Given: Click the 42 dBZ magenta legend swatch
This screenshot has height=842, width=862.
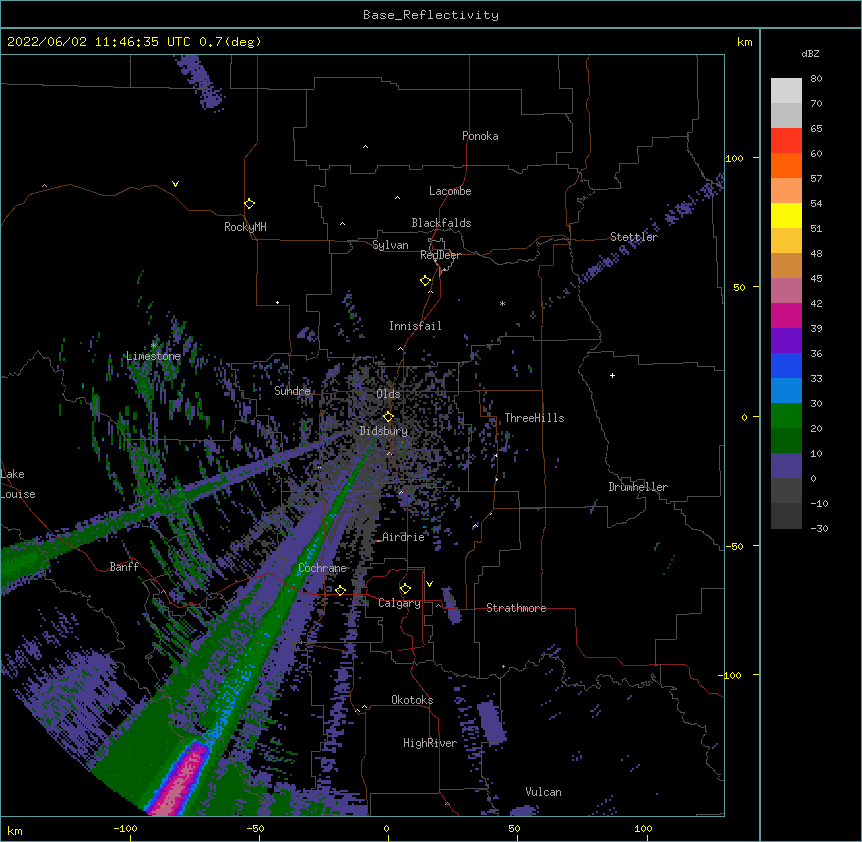Looking at the screenshot, I should (x=786, y=315).
